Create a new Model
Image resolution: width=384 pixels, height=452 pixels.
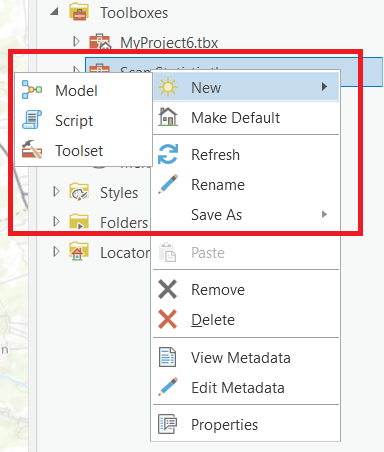[x=83, y=91]
